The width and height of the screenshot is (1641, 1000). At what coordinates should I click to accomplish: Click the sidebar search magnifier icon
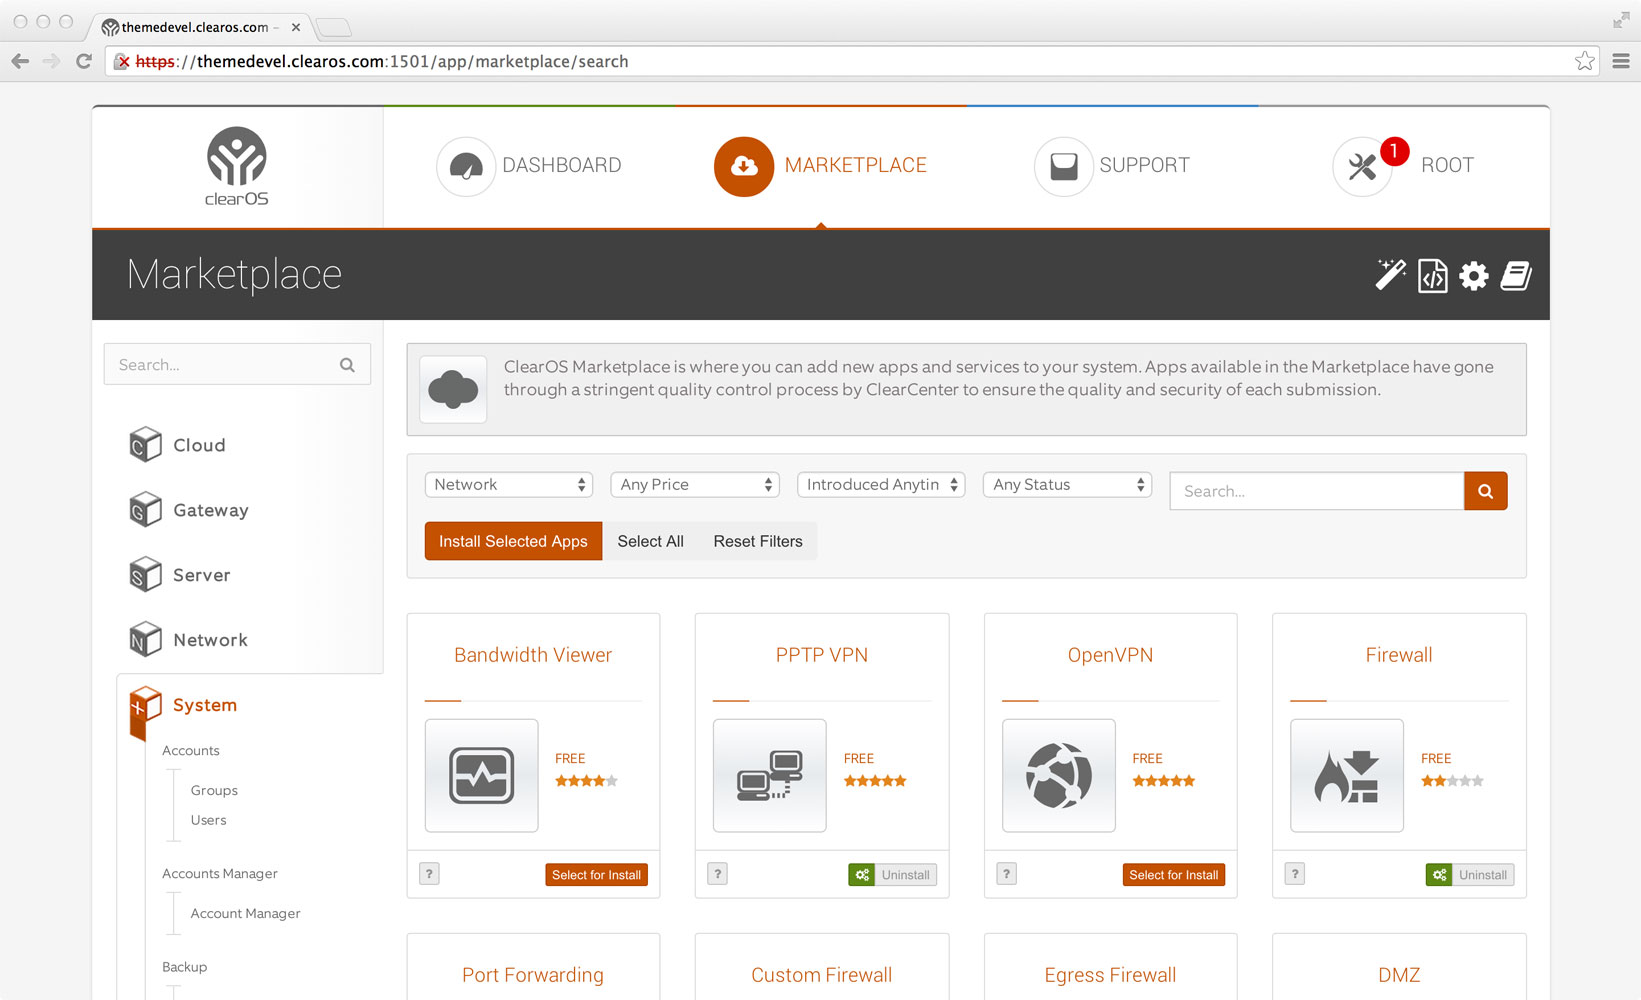point(347,365)
